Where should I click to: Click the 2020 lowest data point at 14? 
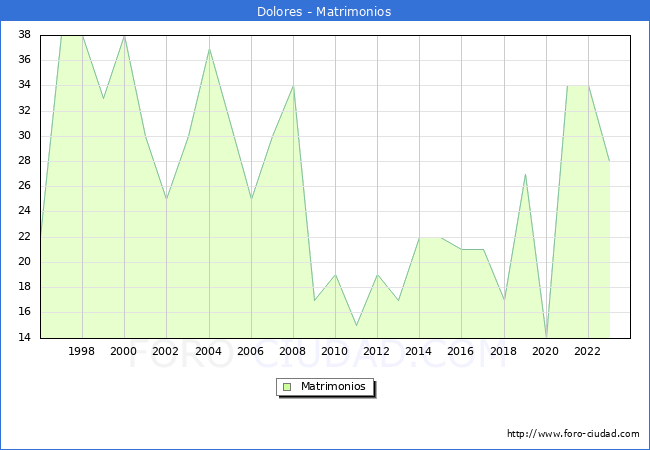(546, 336)
